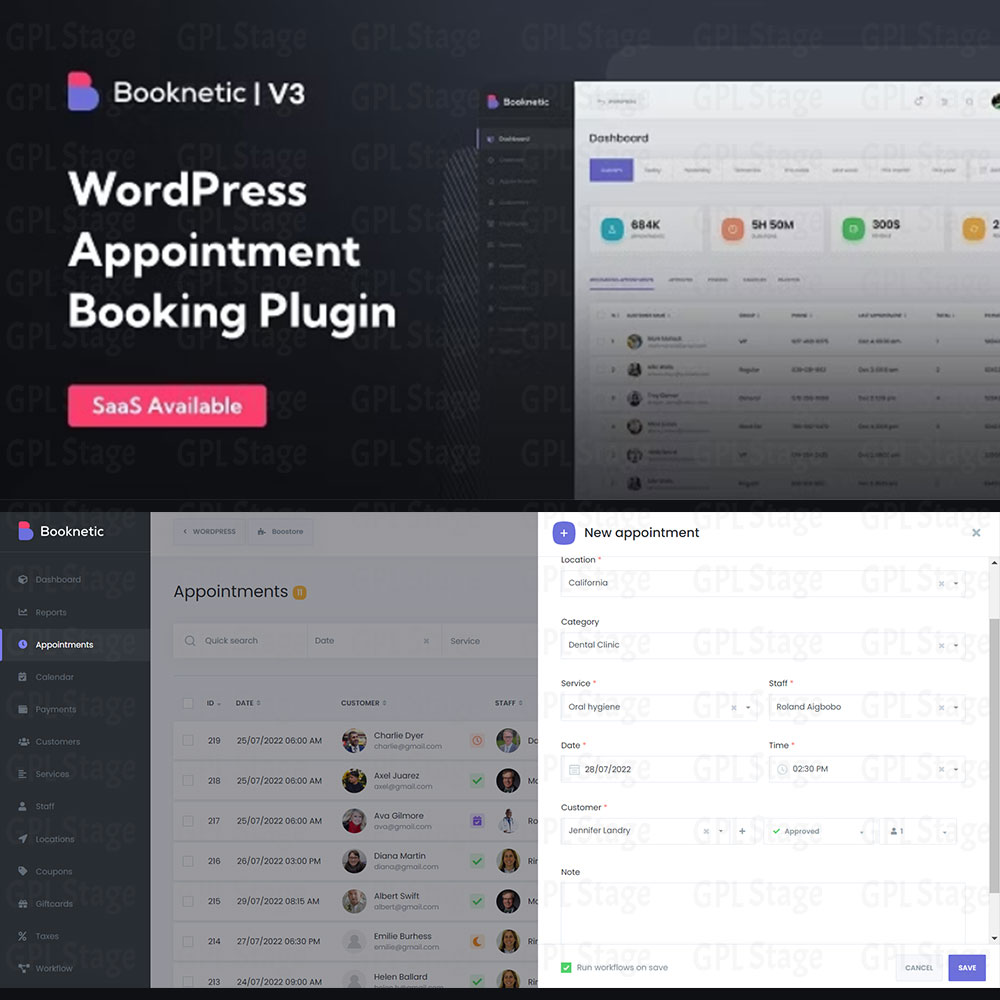The image size is (1000, 1000).
Task: Click the purple calendar status icon for Ava Gilmore
Action: [x=477, y=821]
